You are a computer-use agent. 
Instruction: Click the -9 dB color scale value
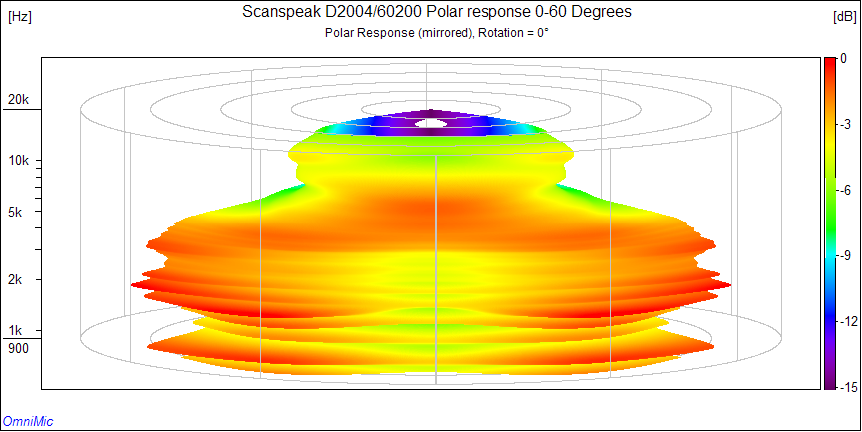tap(846, 256)
